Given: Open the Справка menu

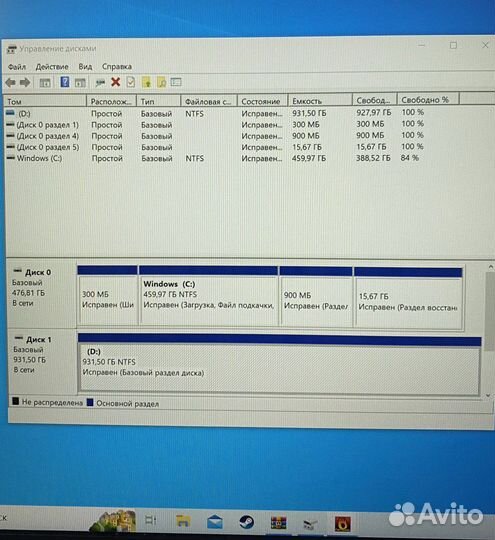Looking at the screenshot, I should pos(117,66).
